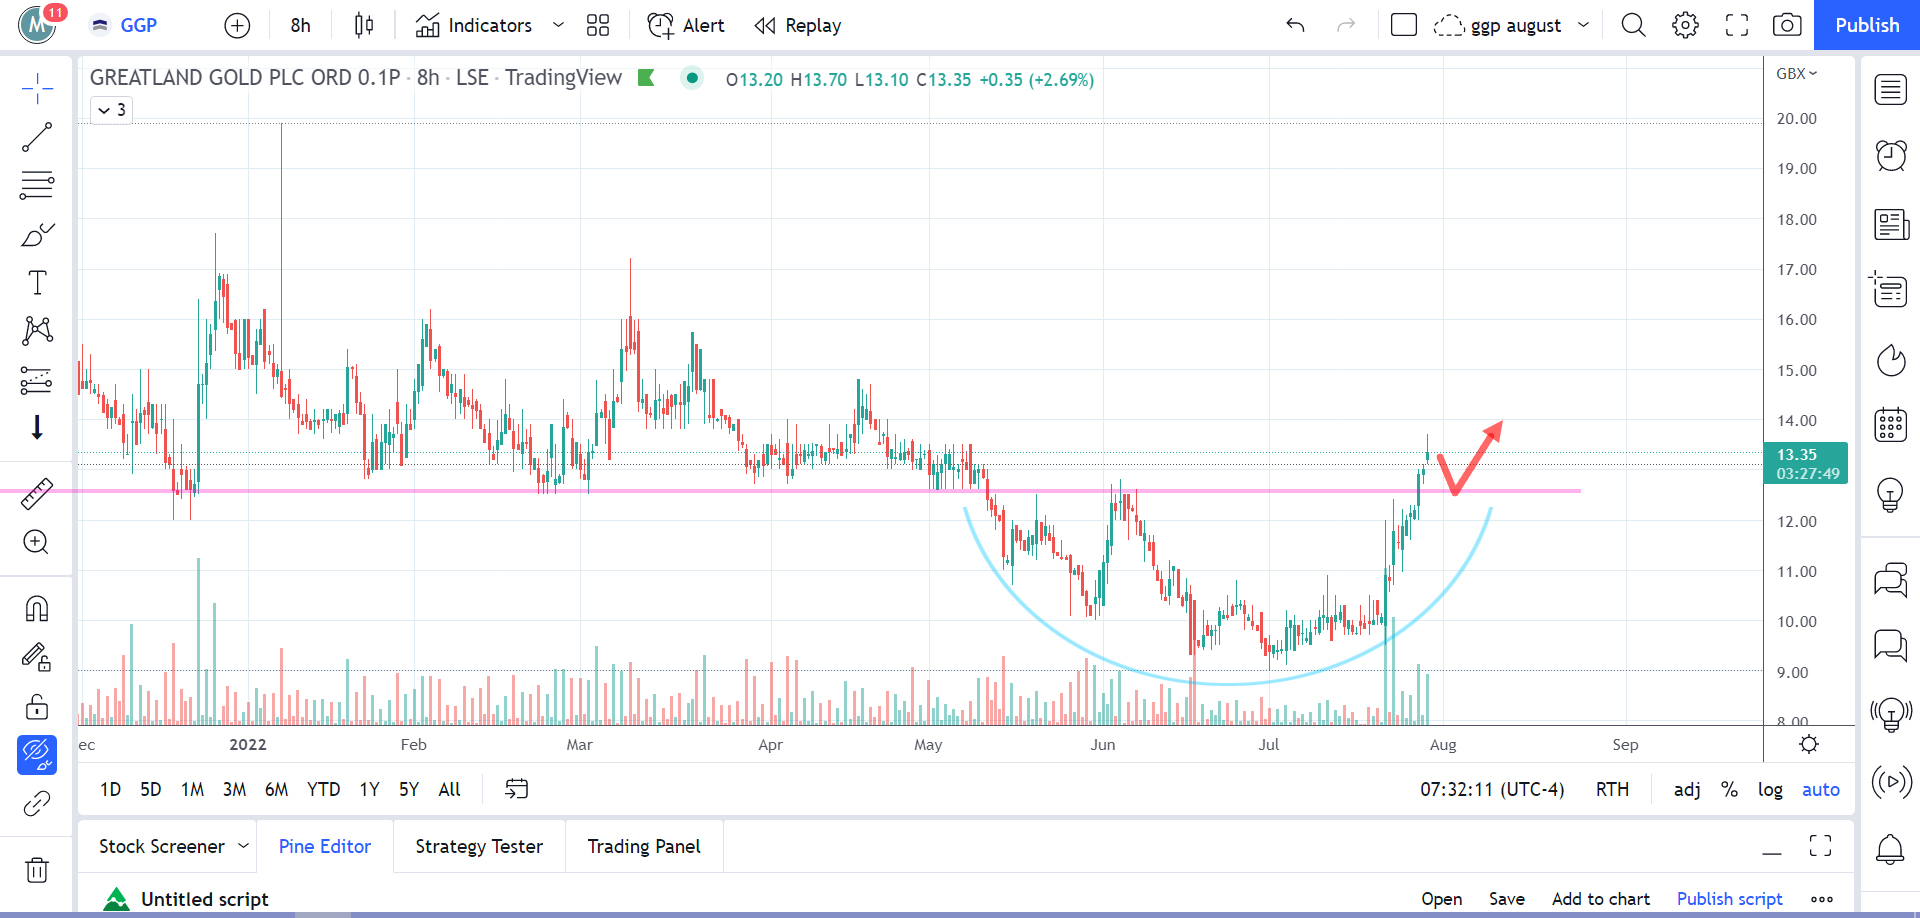The image size is (1920, 918).
Task: Select the arrow icon tool
Action: (x=37, y=428)
